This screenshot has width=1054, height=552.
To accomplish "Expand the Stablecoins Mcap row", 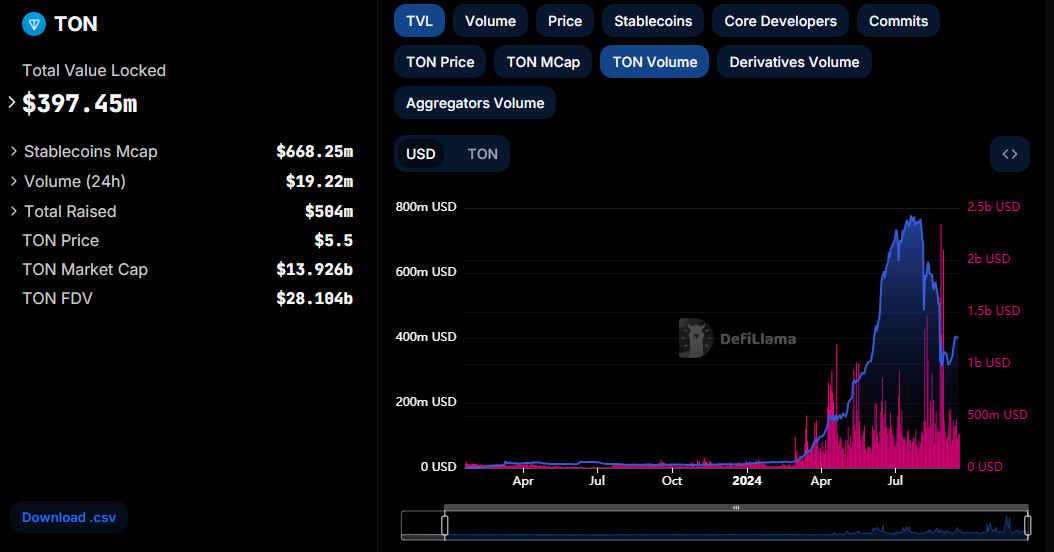I will pyautogui.click(x=14, y=151).
